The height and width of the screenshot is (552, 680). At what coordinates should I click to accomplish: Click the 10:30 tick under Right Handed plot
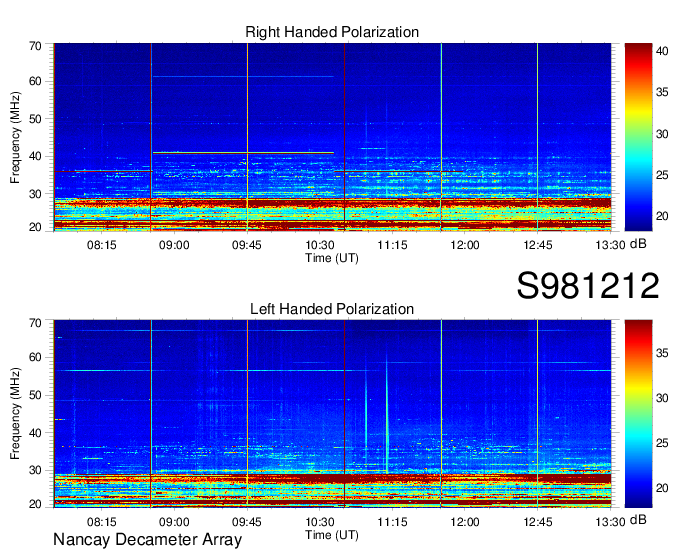320,245
